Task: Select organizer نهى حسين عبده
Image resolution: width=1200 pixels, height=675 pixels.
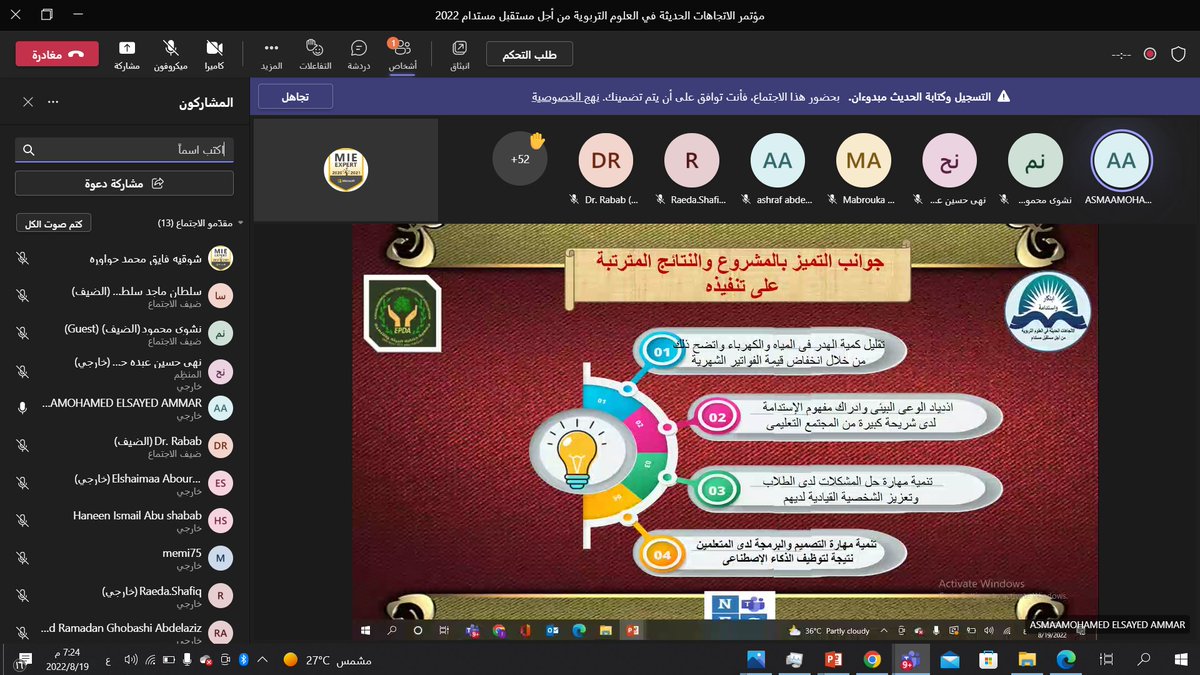Action: click(124, 370)
